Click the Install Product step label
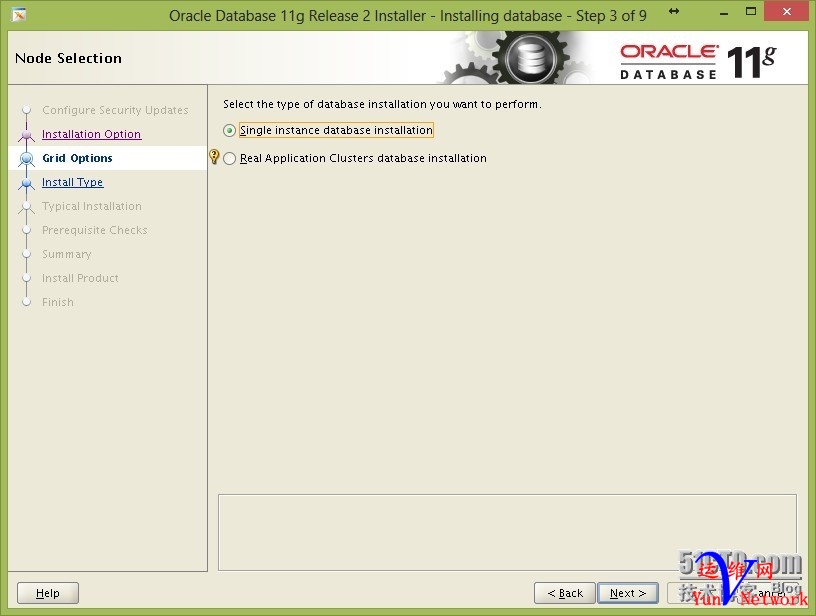Viewport: 816px width, 616px height. 80,278
